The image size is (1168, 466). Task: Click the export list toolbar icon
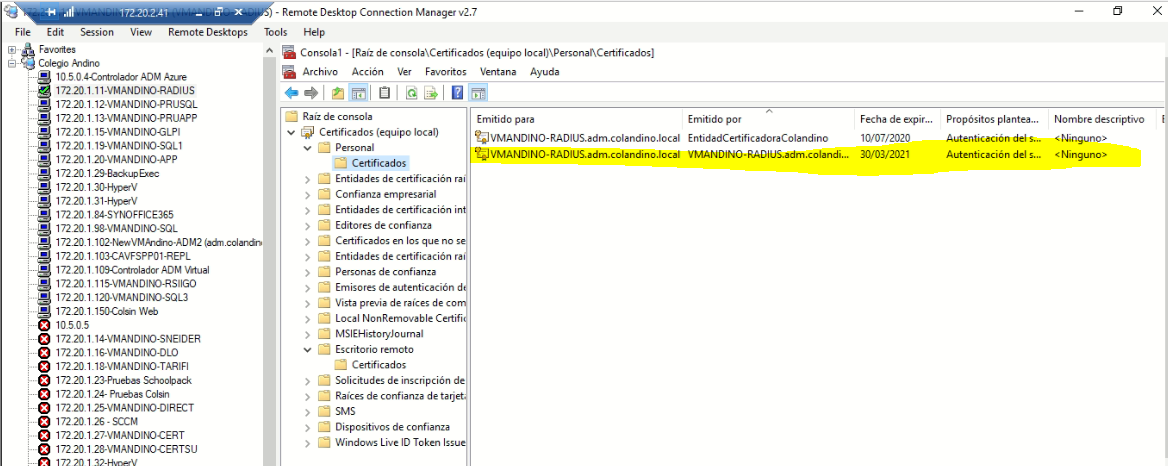click(431, 93)
